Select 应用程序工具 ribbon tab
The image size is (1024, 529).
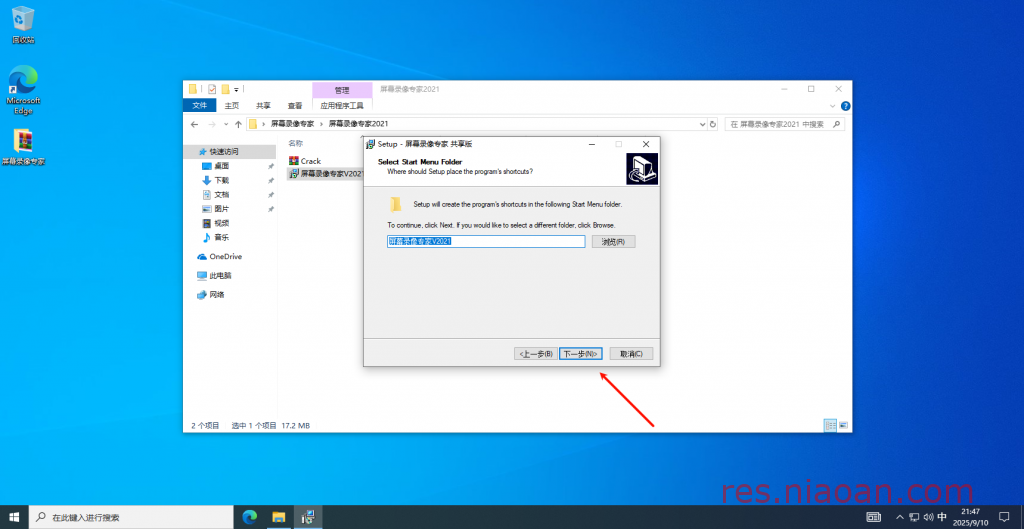pos(342,105)
